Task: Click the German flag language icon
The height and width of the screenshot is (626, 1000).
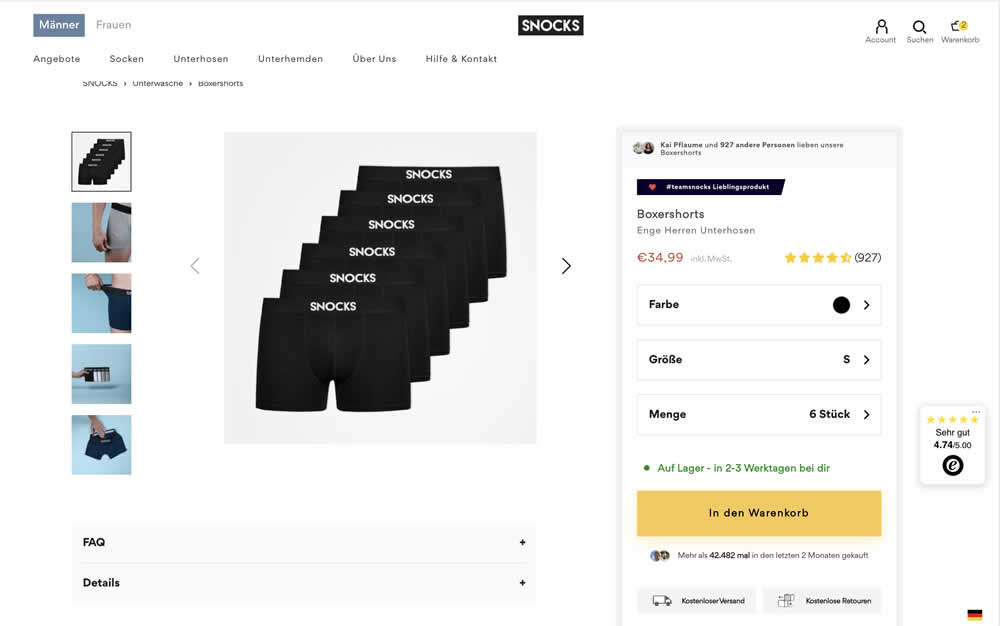Action: pos(974,615)
